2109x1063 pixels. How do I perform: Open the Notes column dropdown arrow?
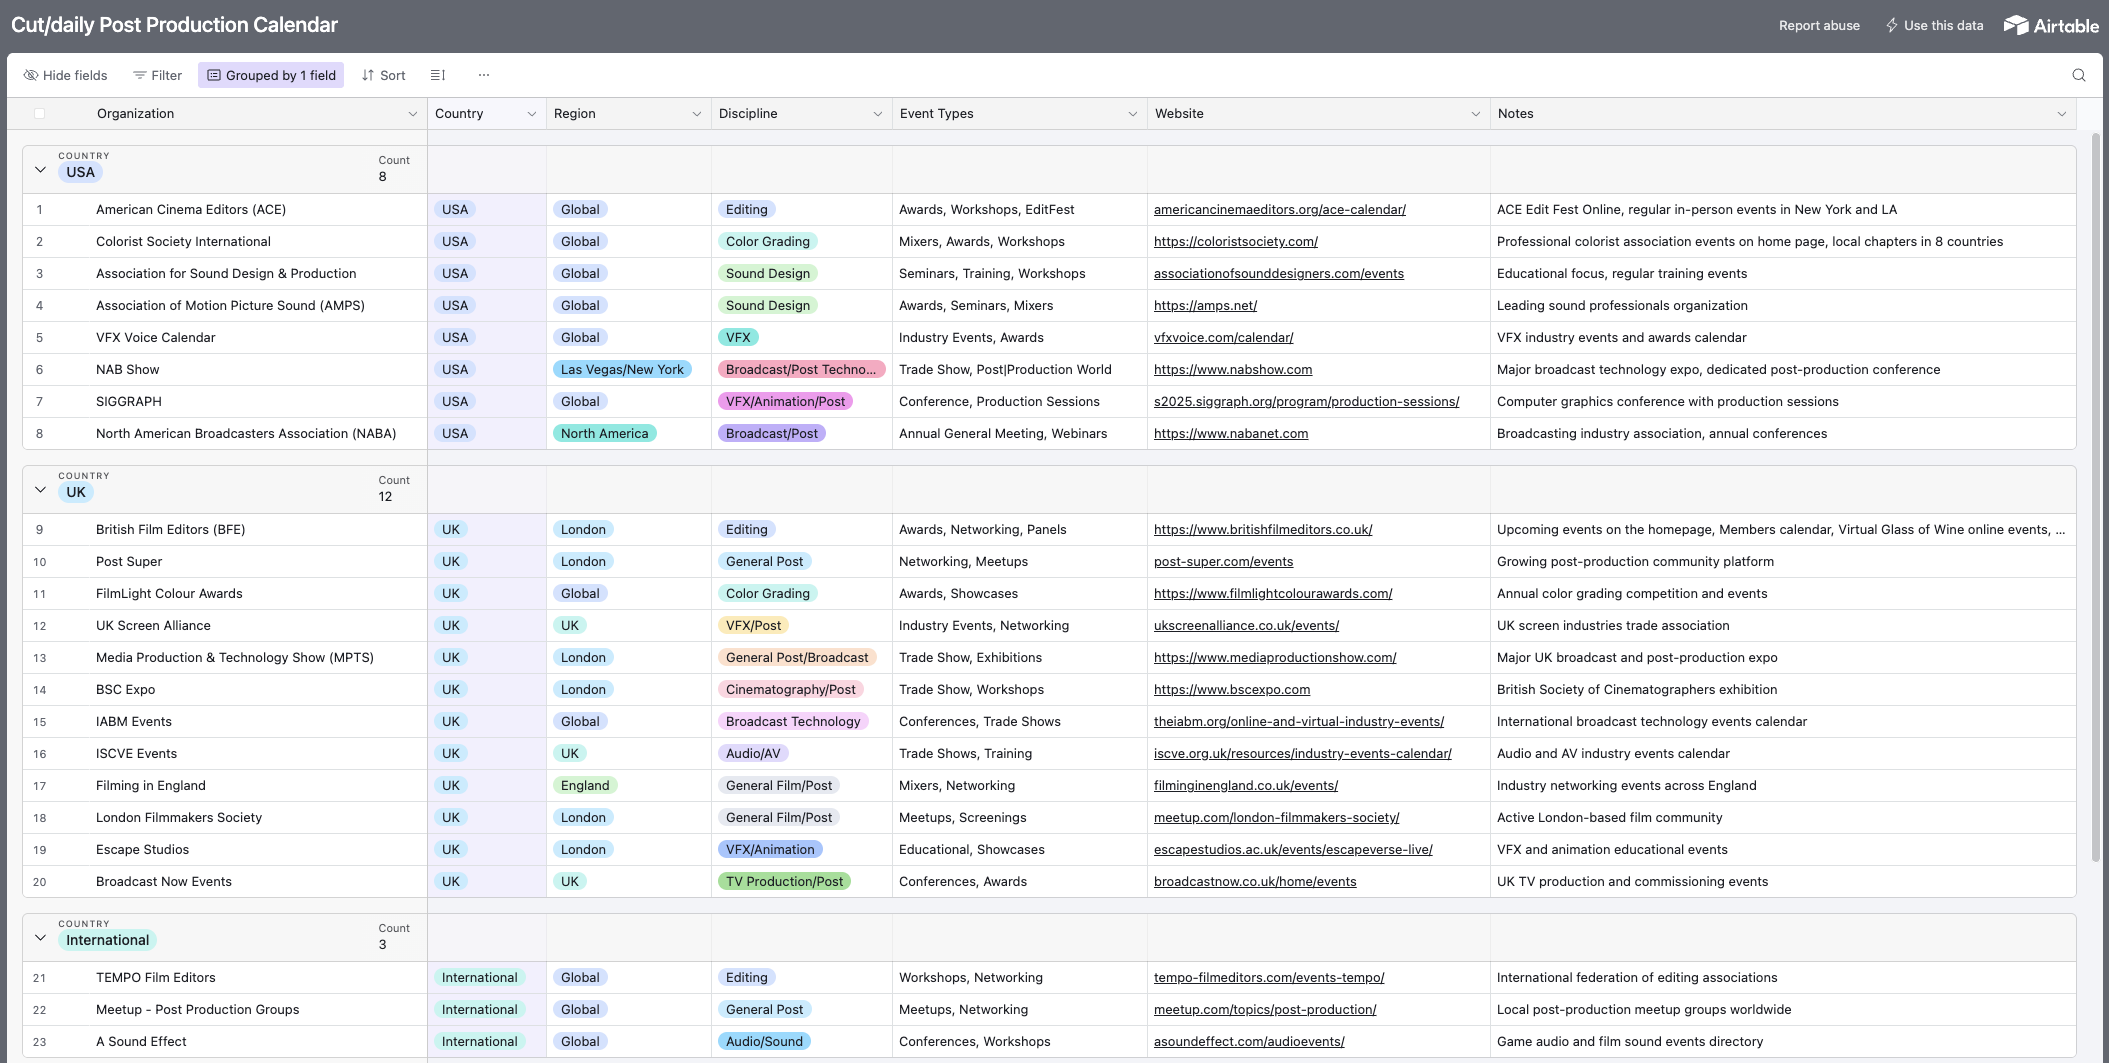(2061, 114)
